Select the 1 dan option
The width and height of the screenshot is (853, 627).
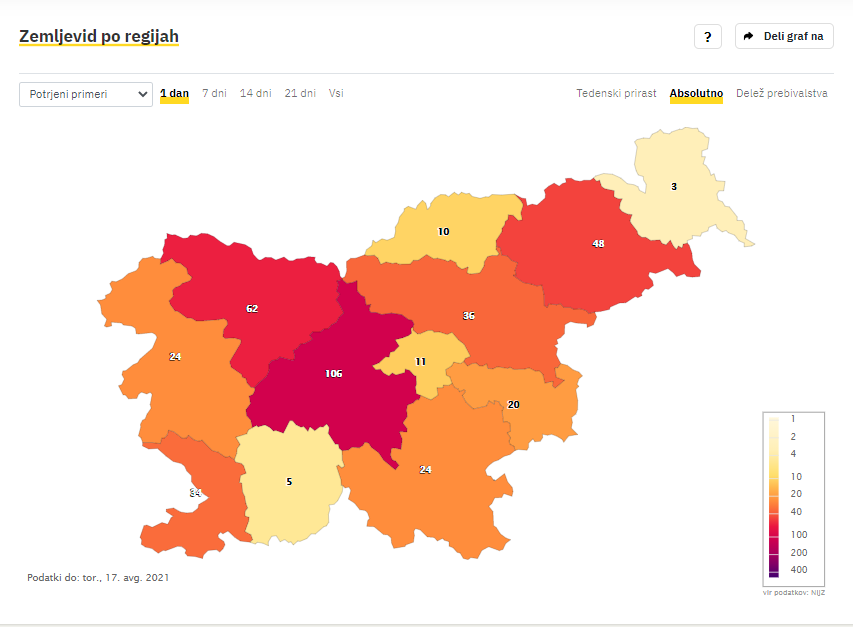coord(174,94)
